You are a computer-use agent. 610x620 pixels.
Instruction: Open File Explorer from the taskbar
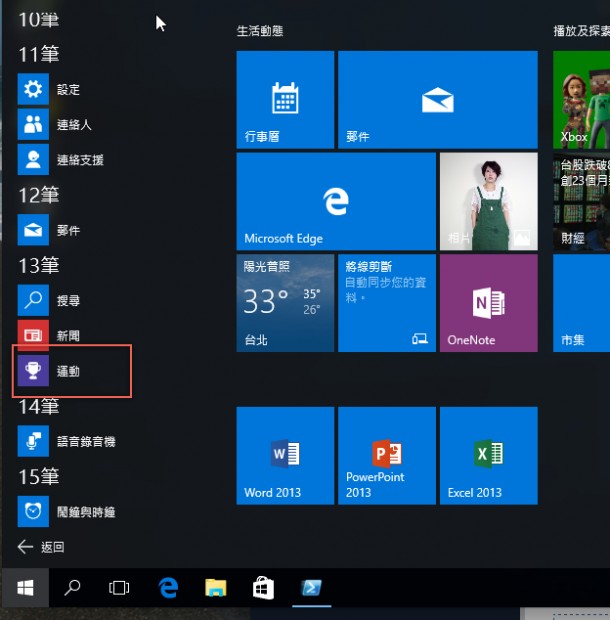click(216, 588)
